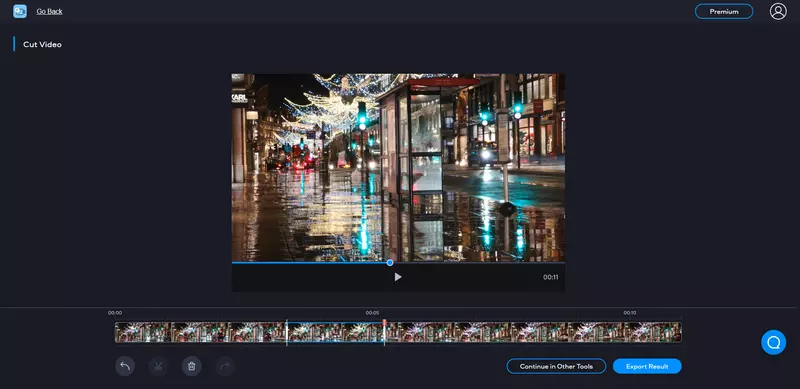Select the last timeline thumbnail frame

(x=653, y=332)
